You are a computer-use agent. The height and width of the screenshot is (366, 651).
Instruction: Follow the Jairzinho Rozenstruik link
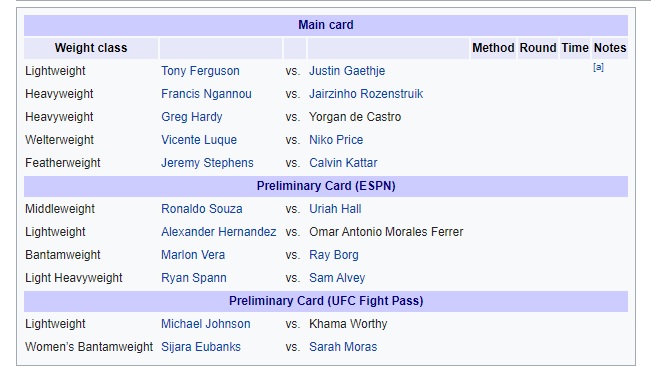tap(366, 94)
